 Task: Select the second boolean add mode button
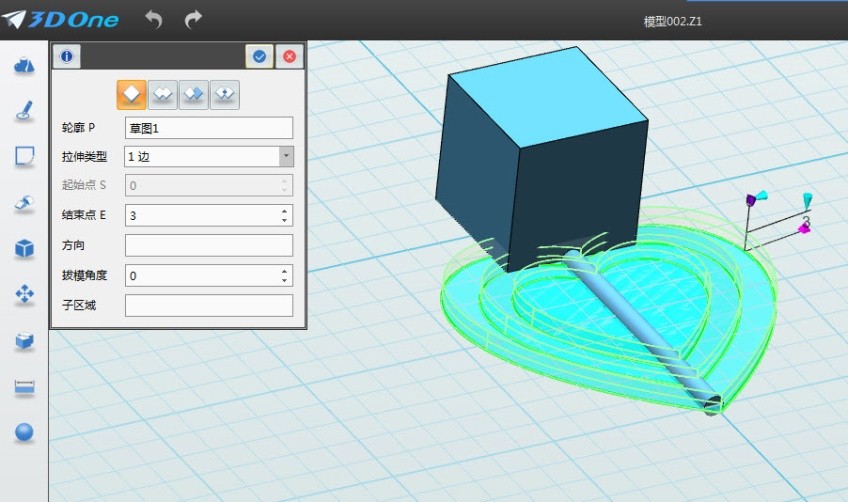coord(163,94)
